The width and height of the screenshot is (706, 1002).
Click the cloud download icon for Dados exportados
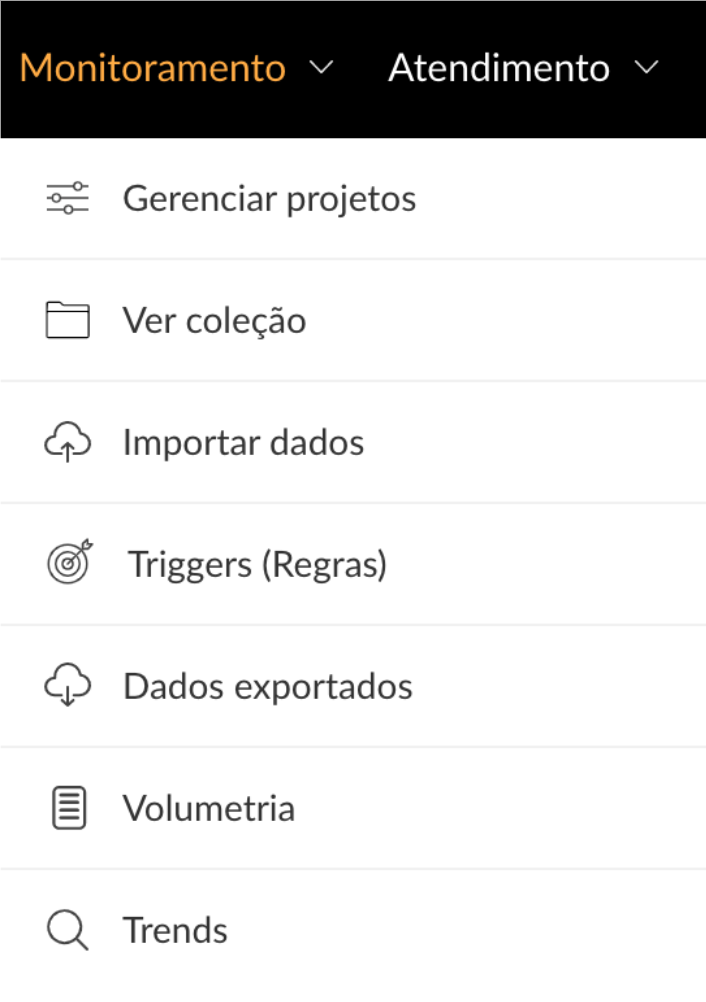68,684
